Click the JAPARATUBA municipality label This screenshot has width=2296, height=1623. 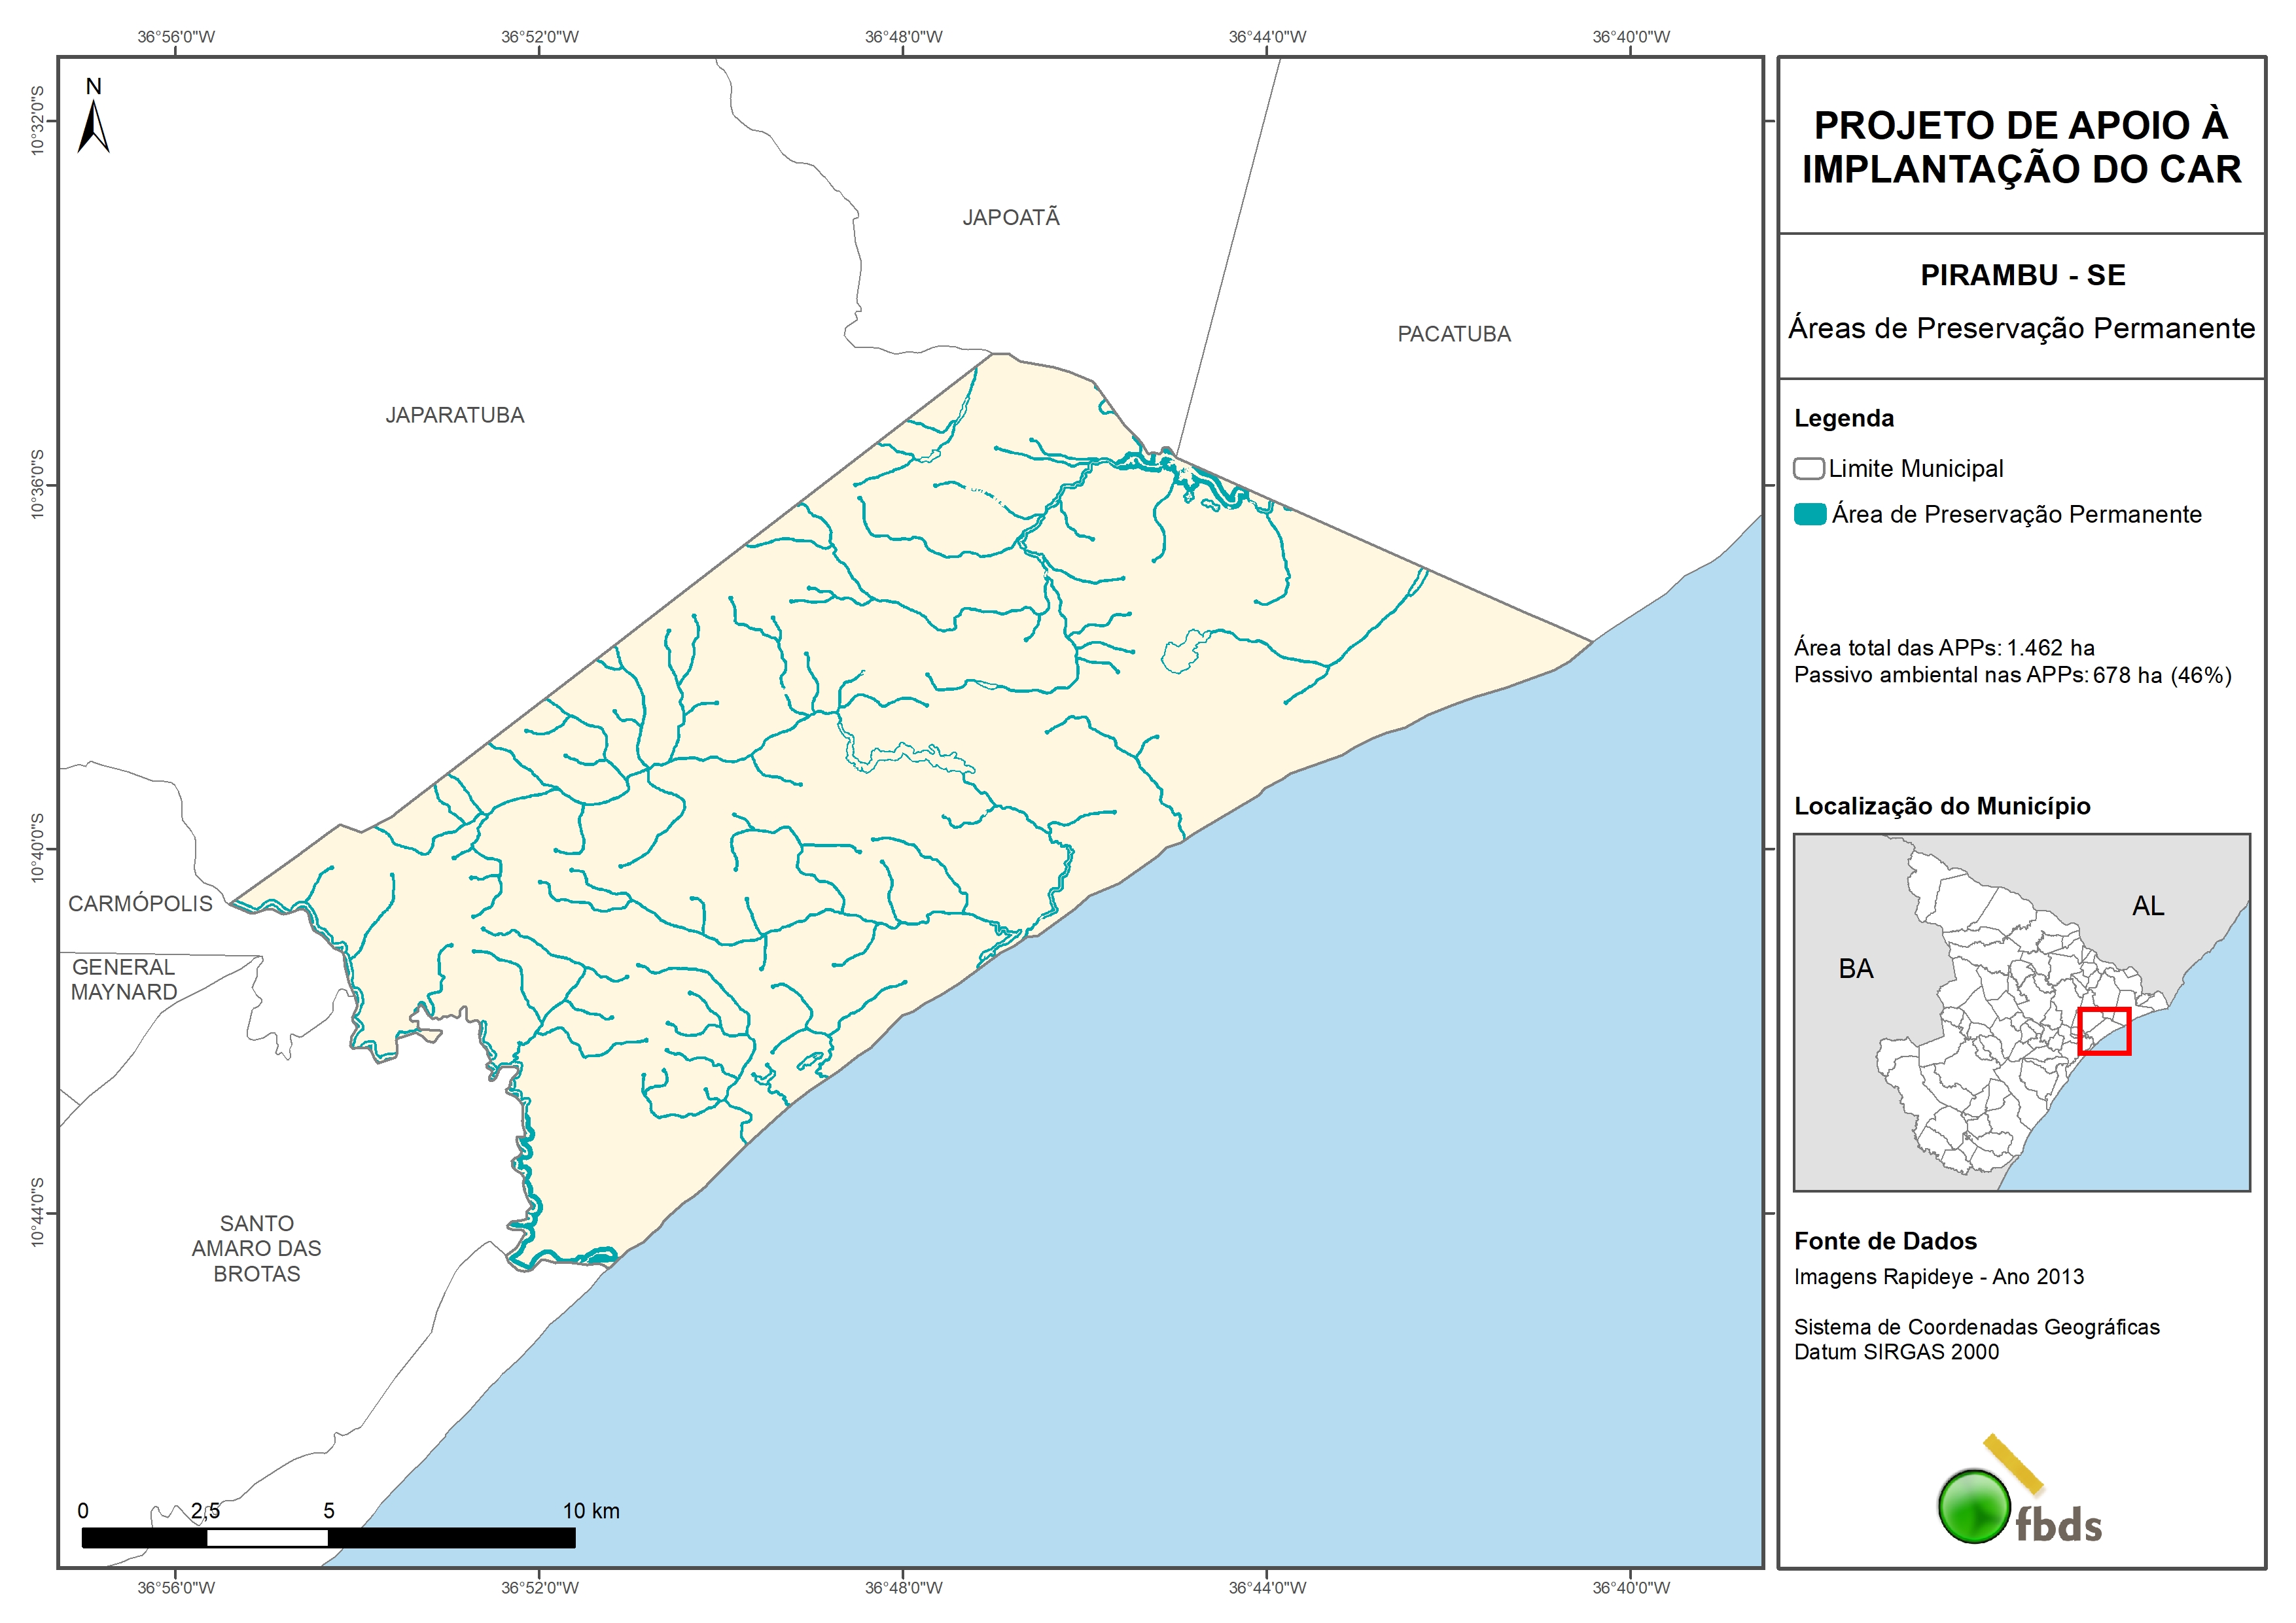(455, 415)
